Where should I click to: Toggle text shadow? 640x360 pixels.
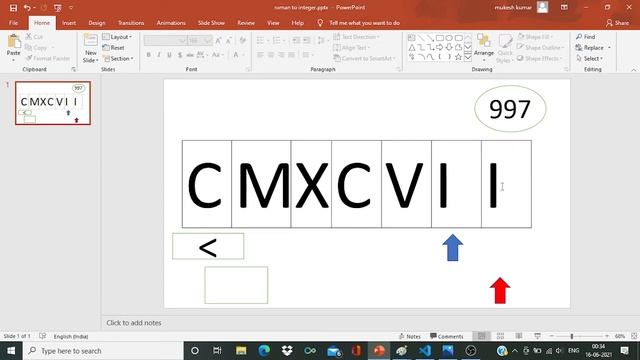point(180,55)
